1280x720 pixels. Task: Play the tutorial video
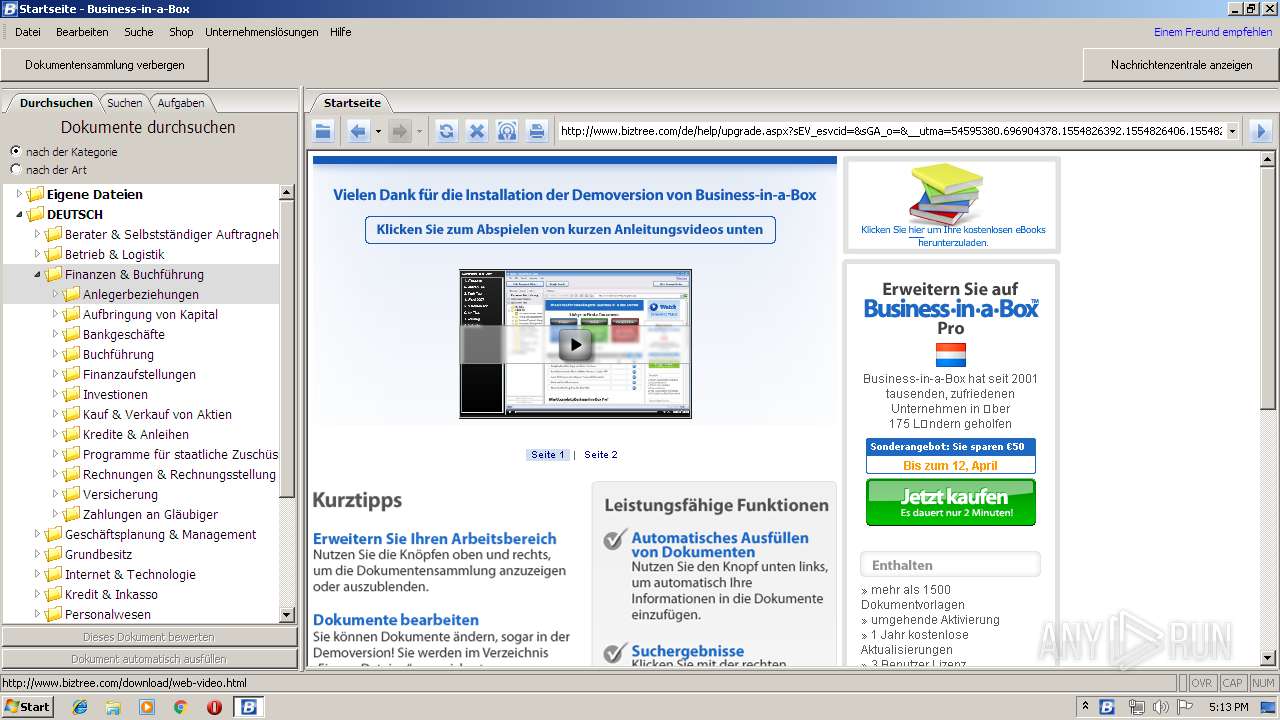coord(575,345)
